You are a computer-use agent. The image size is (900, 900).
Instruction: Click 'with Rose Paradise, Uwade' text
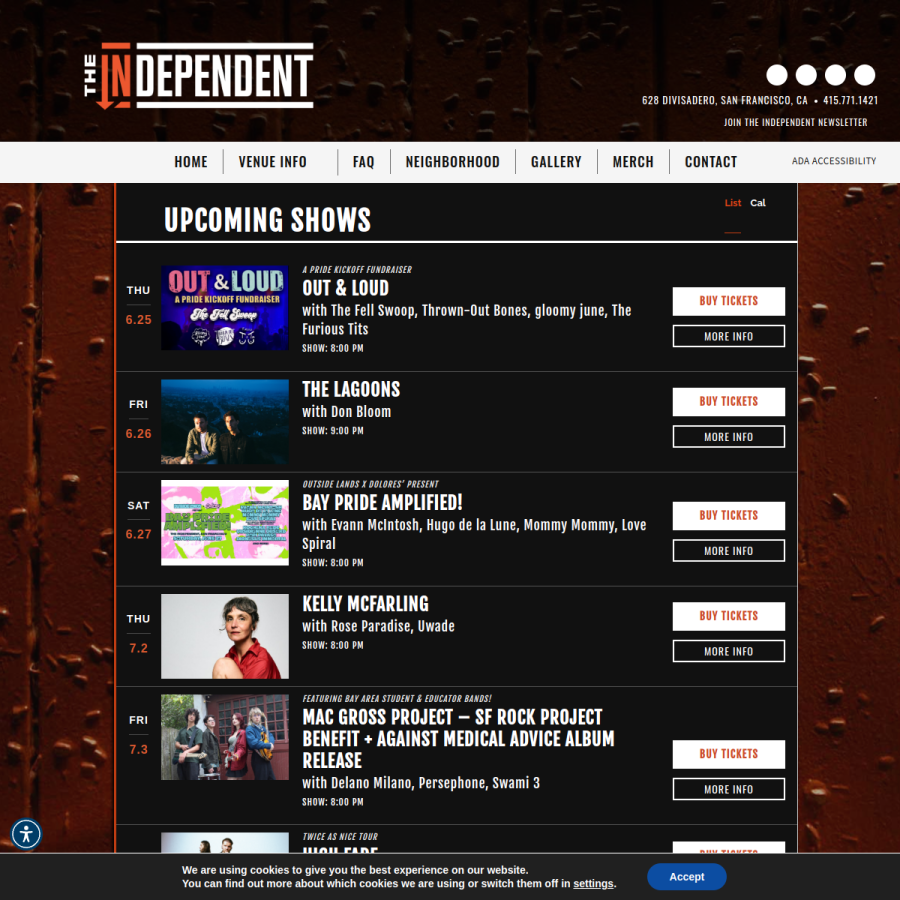[x=378, y=626]
